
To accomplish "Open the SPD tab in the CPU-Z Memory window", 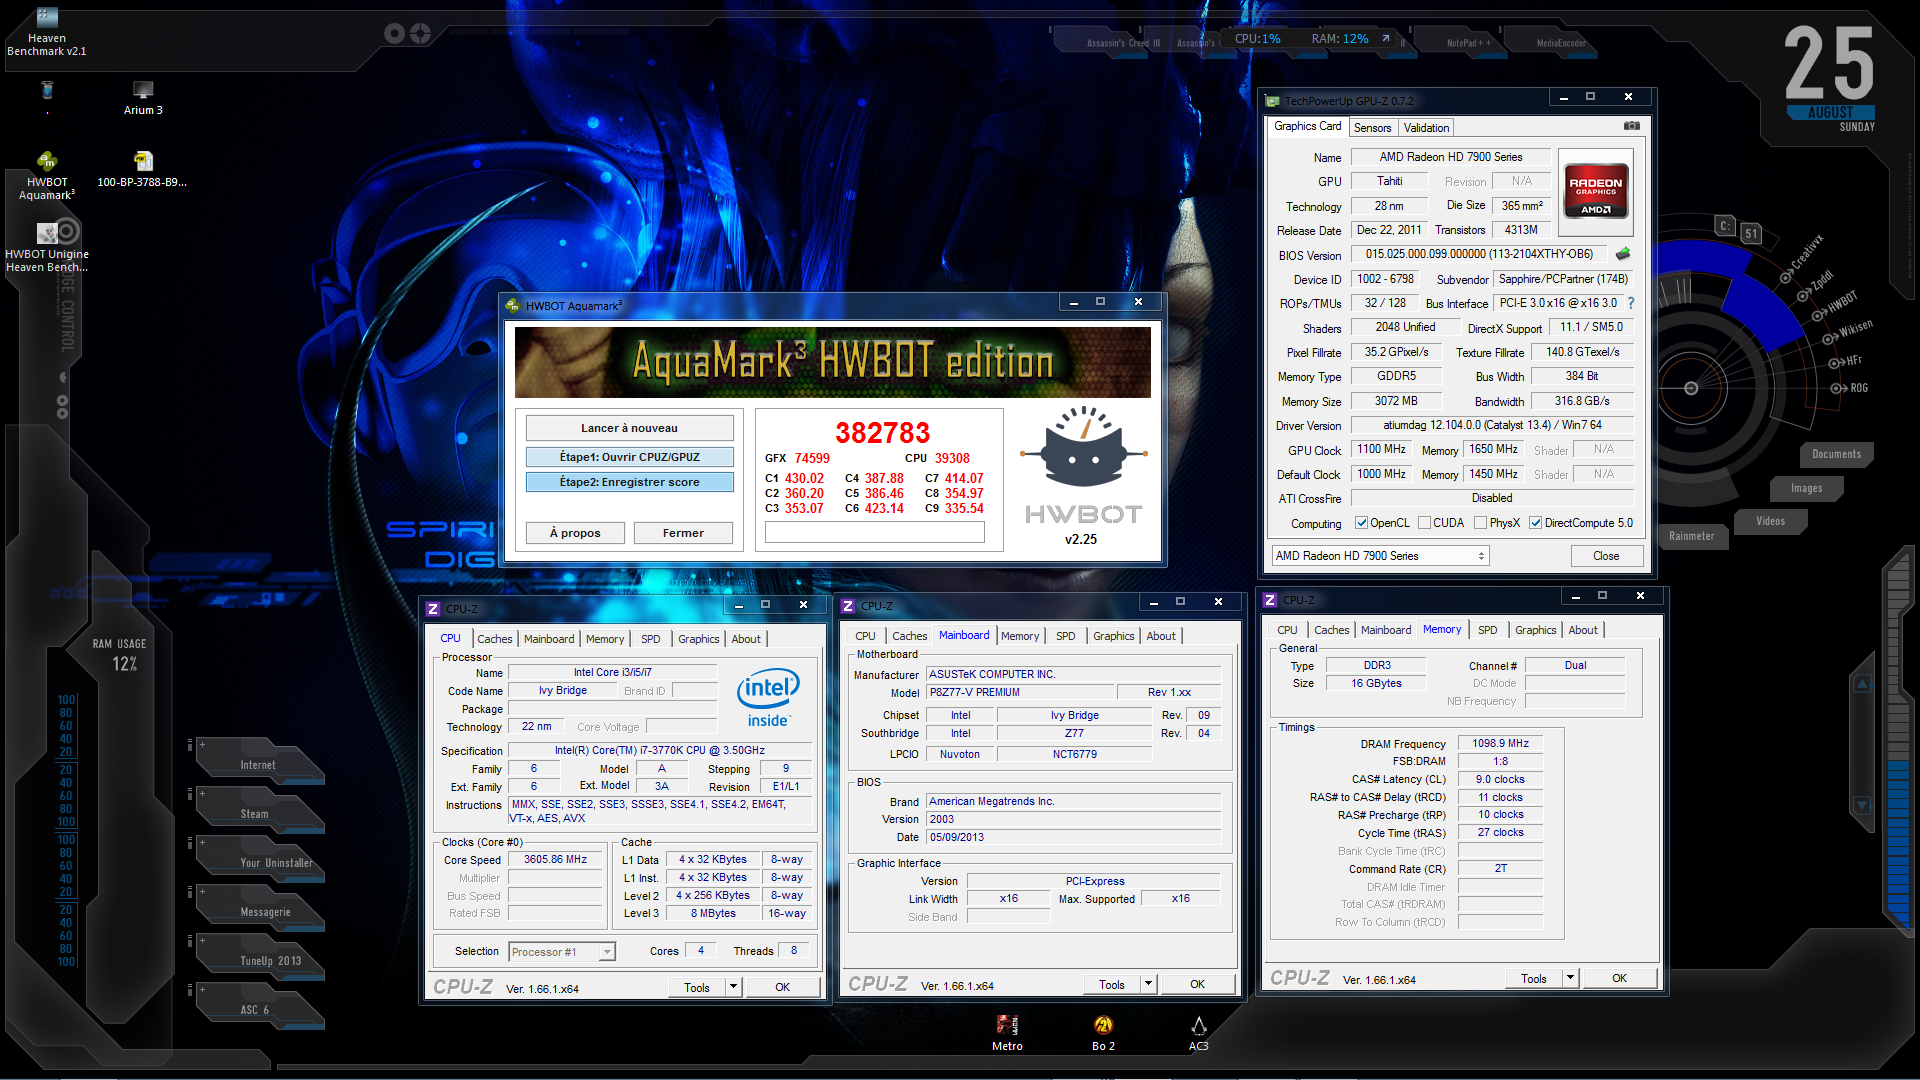I will pos(1487,630).
